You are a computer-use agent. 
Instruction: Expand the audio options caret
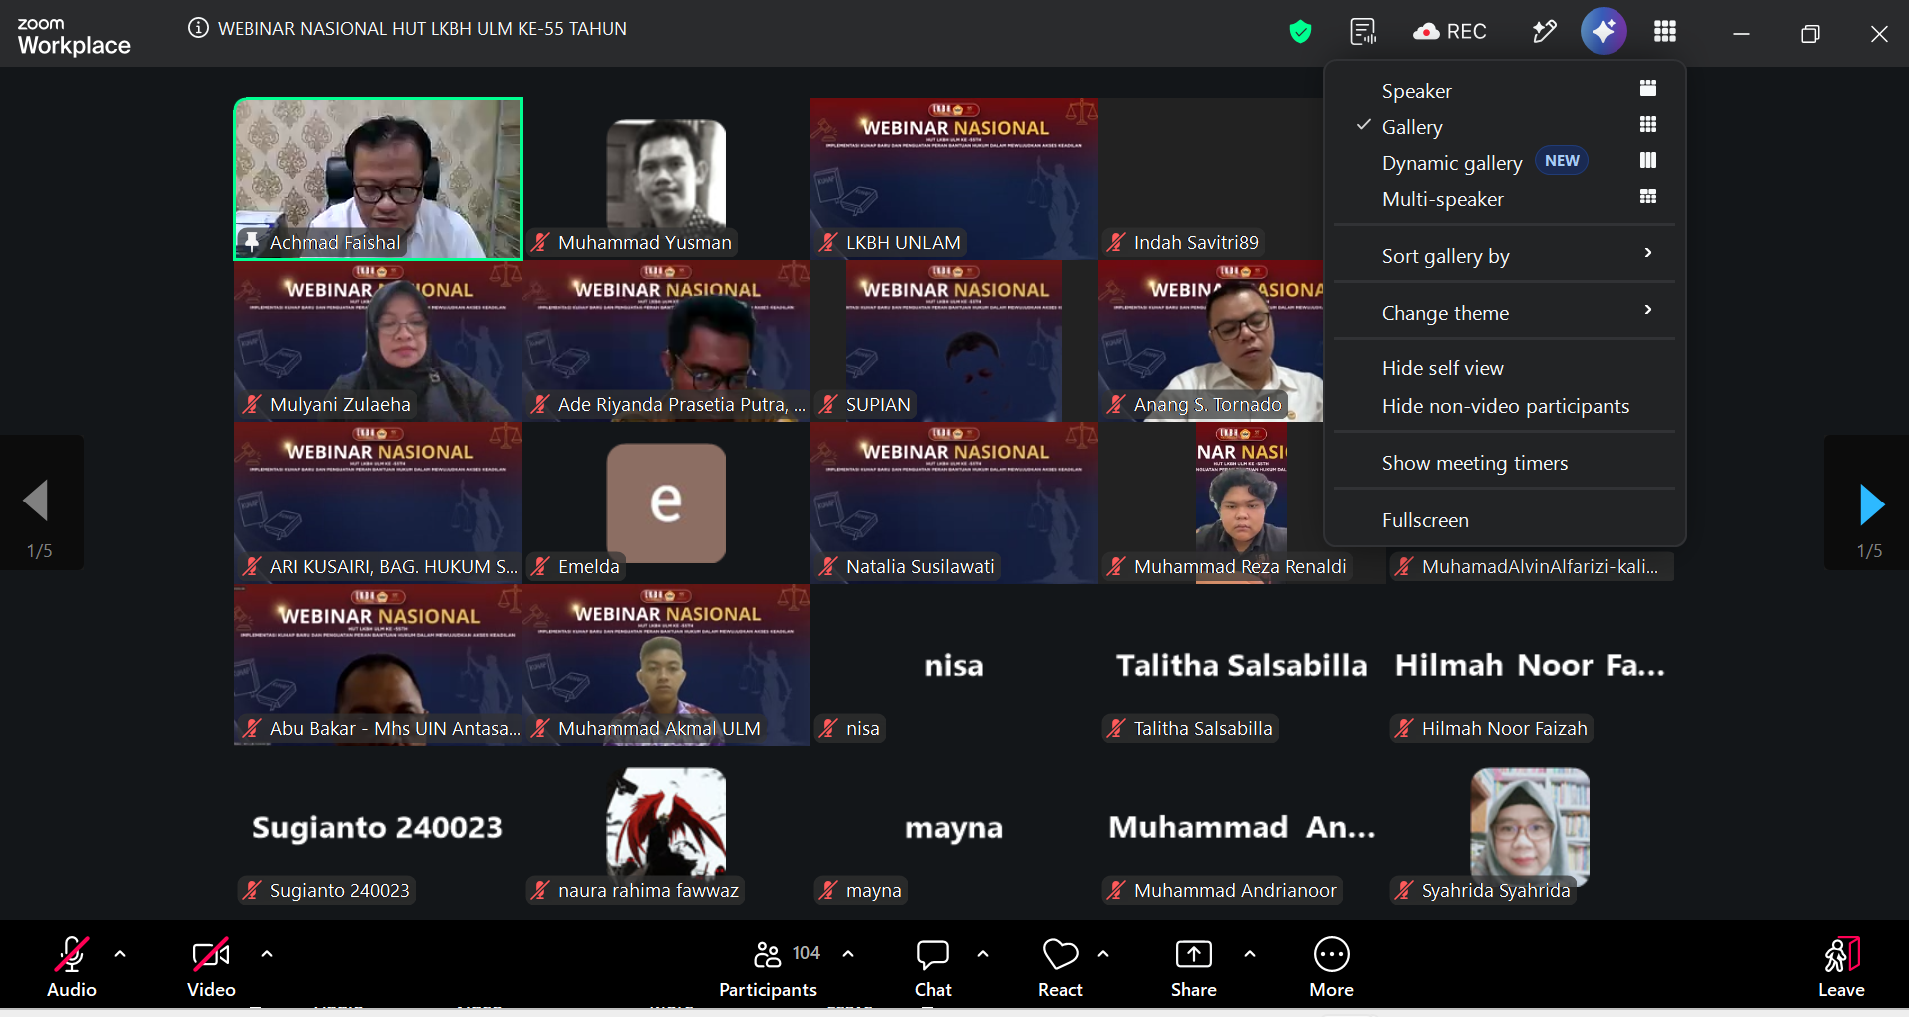[x=120, y=954]
